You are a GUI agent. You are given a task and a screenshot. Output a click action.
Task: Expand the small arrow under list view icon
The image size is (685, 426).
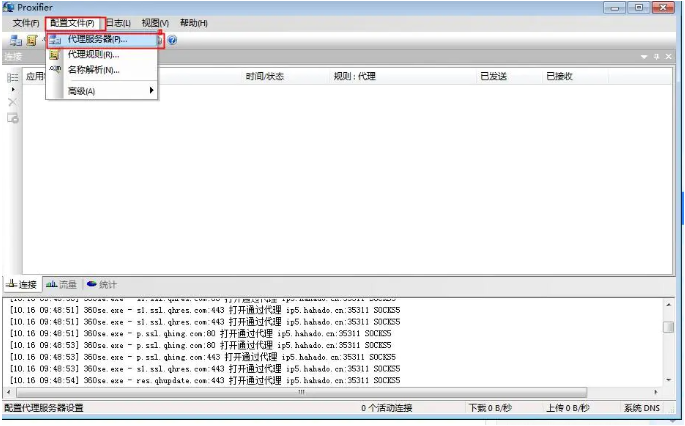[13, 89]
